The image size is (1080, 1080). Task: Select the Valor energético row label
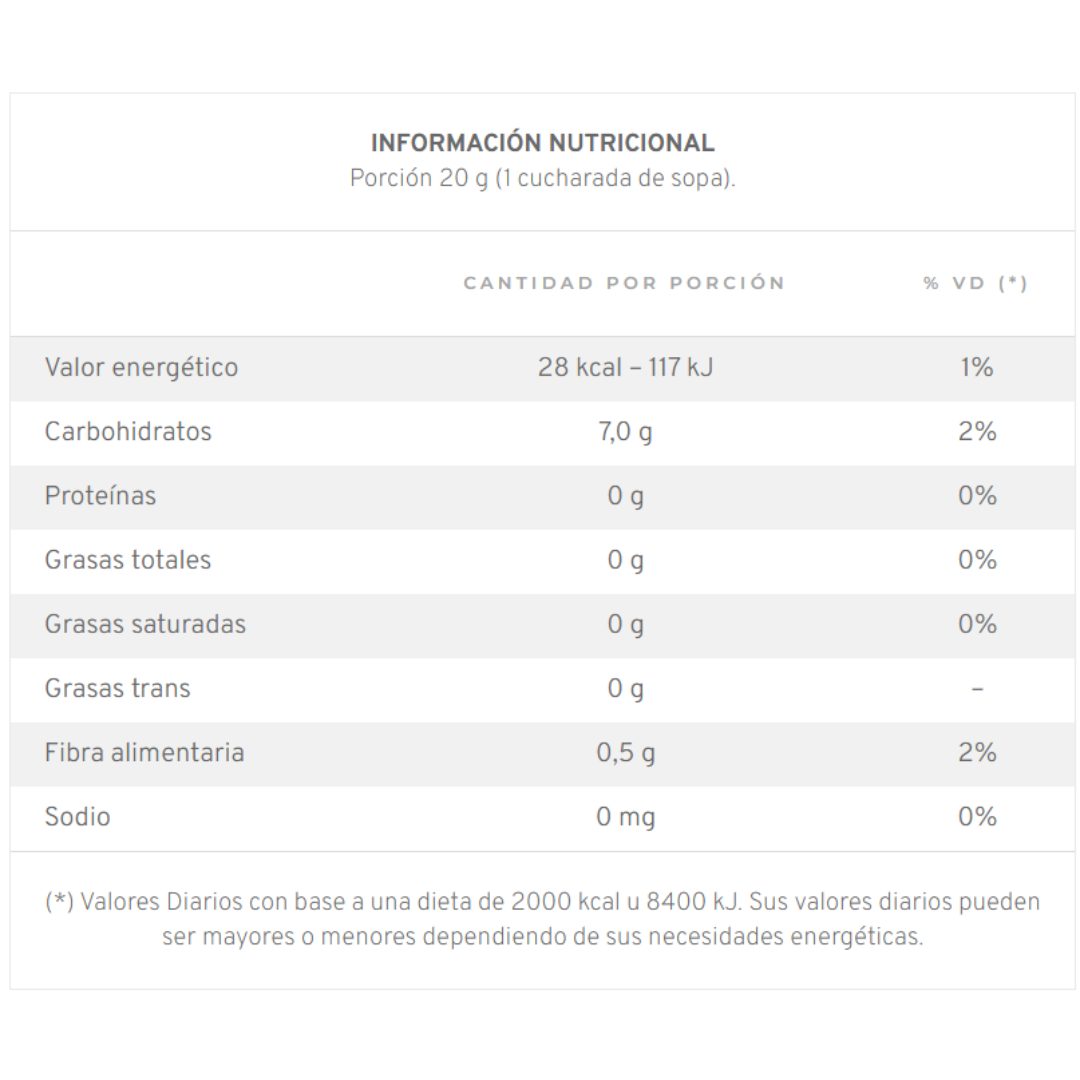click(141, 367)
